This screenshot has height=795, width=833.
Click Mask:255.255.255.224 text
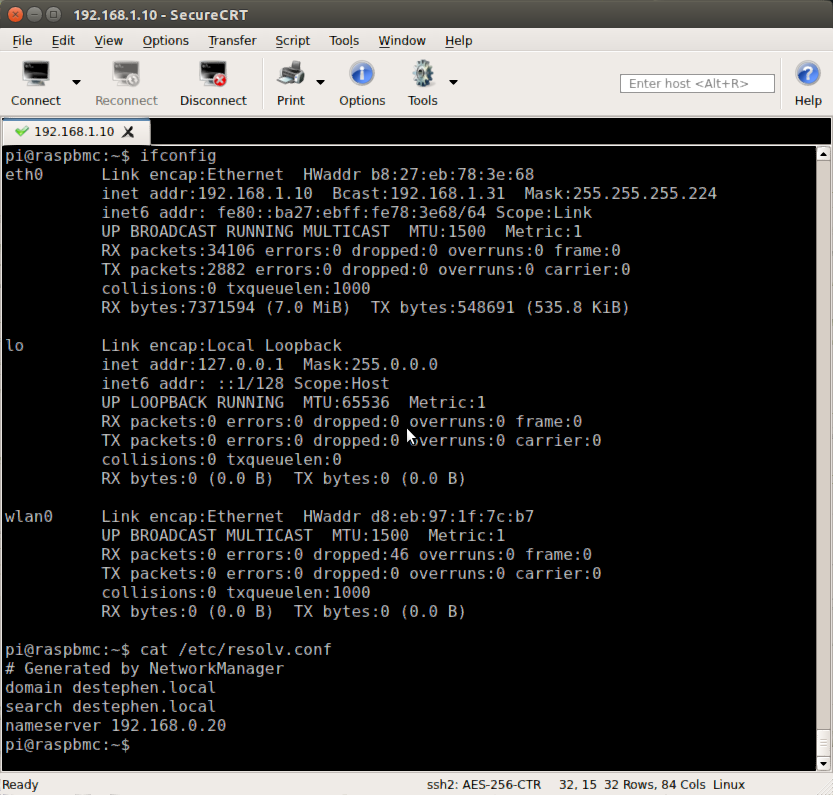tap(620, 194)
